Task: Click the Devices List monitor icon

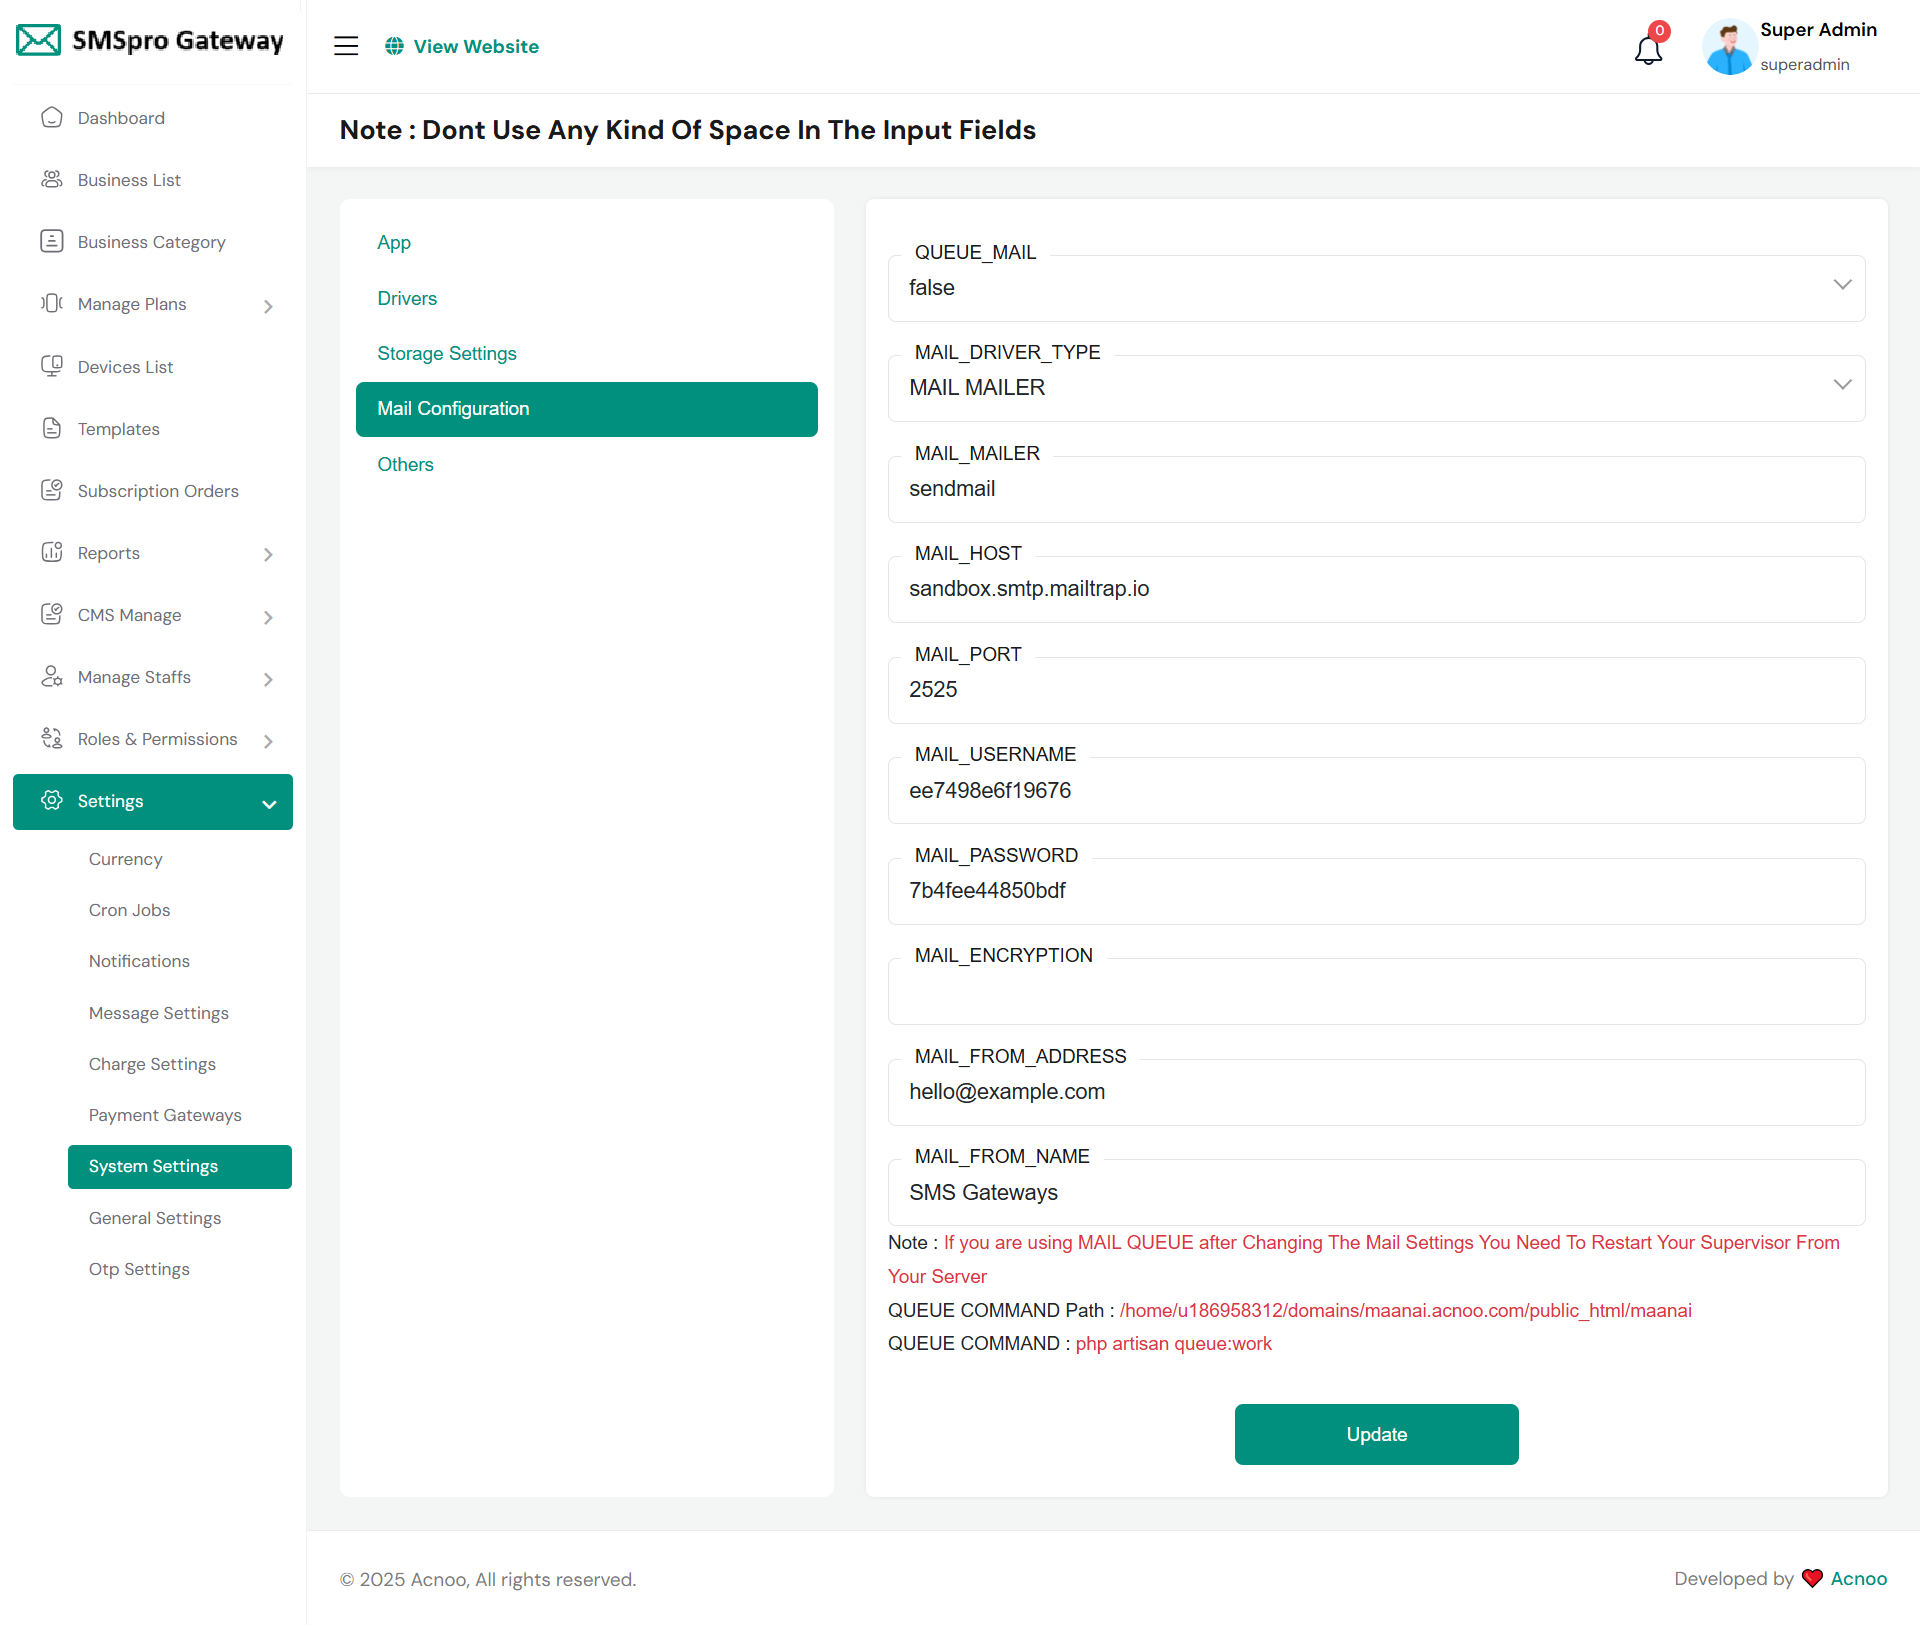Action: click(52, 366)
